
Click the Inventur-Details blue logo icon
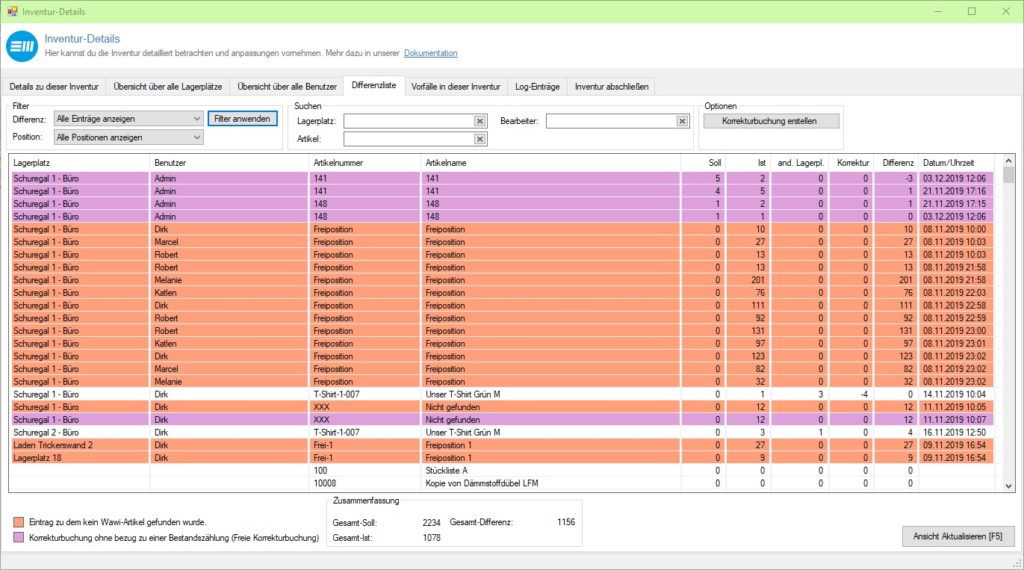22,46
